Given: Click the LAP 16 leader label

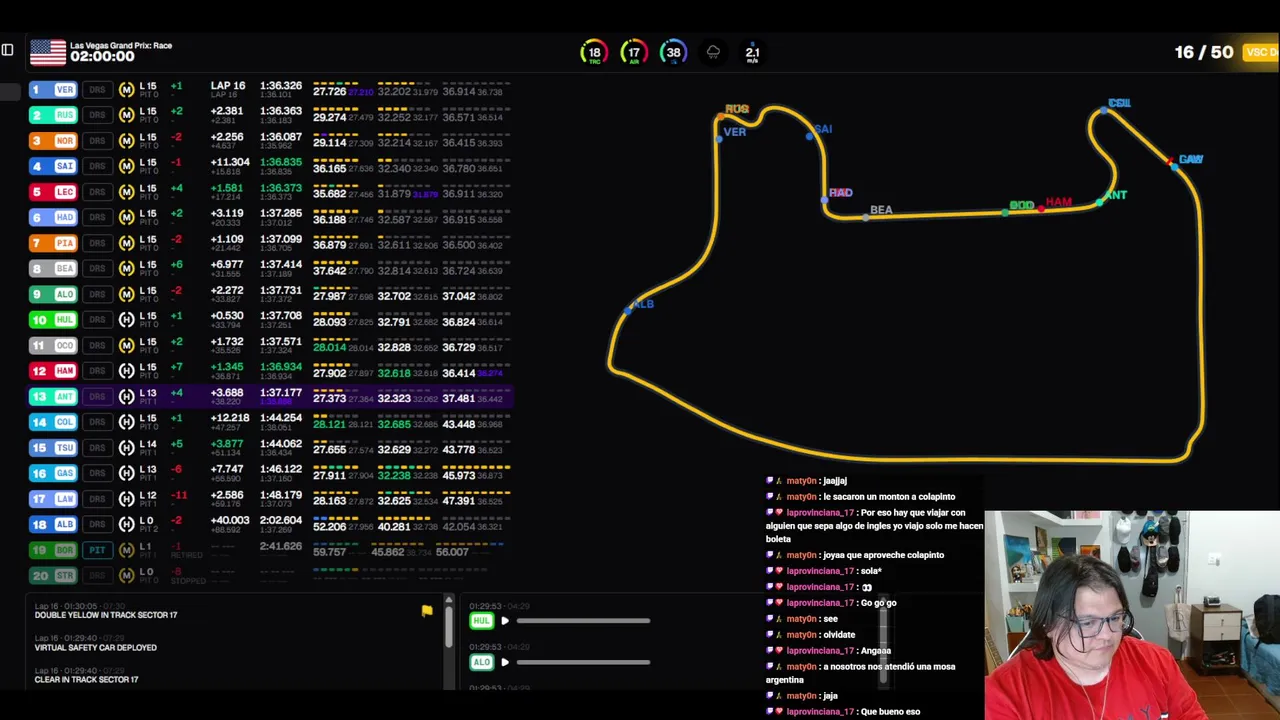Looking at the screenshot, I should point(228,86).
